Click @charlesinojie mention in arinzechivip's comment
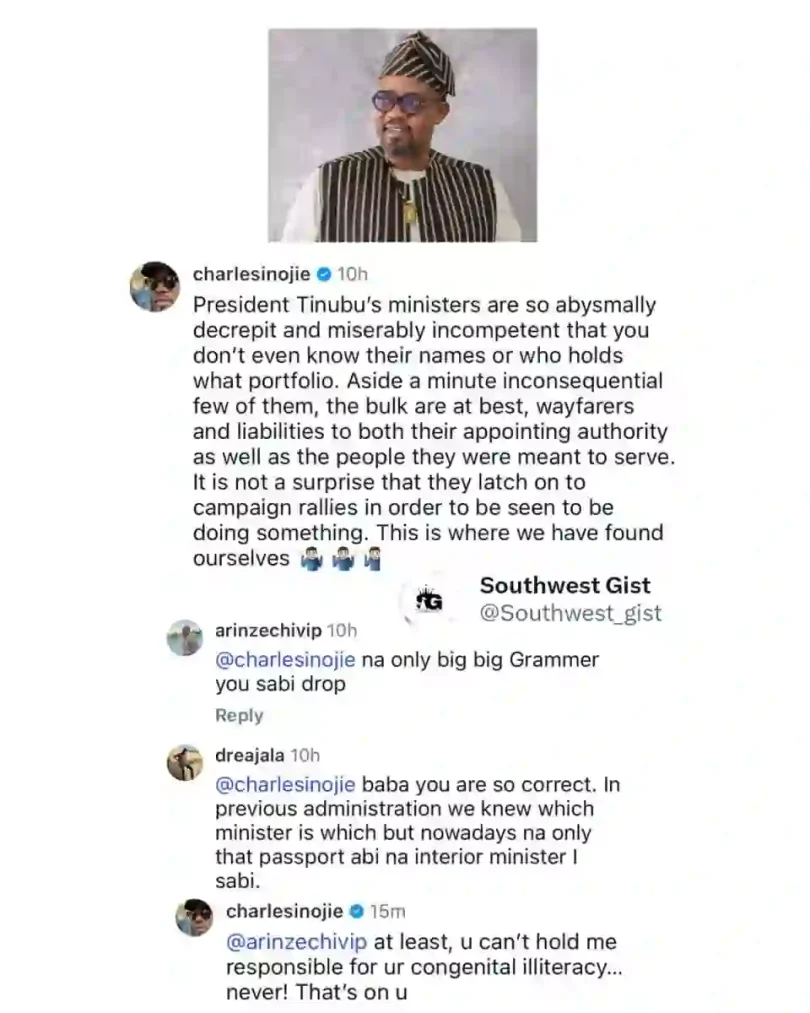This screenshot has height=1013, width=810. point(284,660)
